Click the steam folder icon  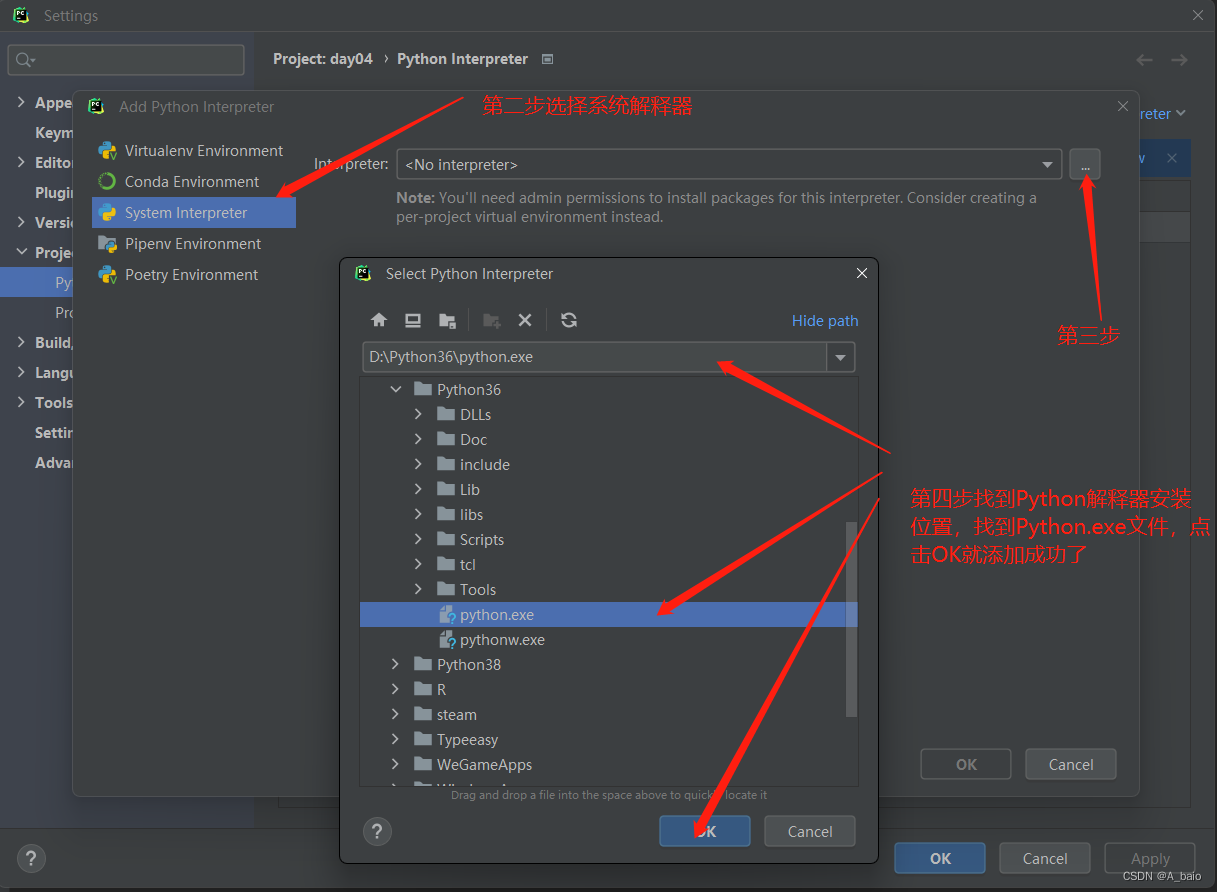pos(423,714)
